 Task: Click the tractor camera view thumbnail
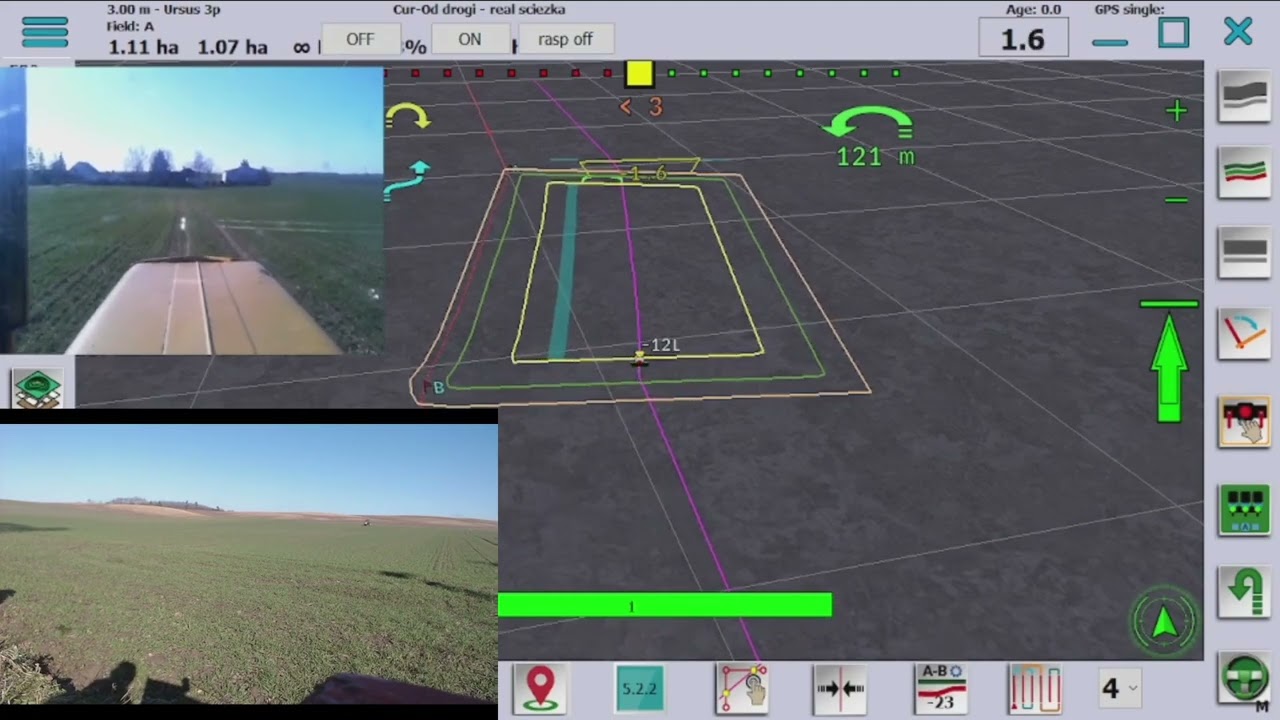[204, 211]
